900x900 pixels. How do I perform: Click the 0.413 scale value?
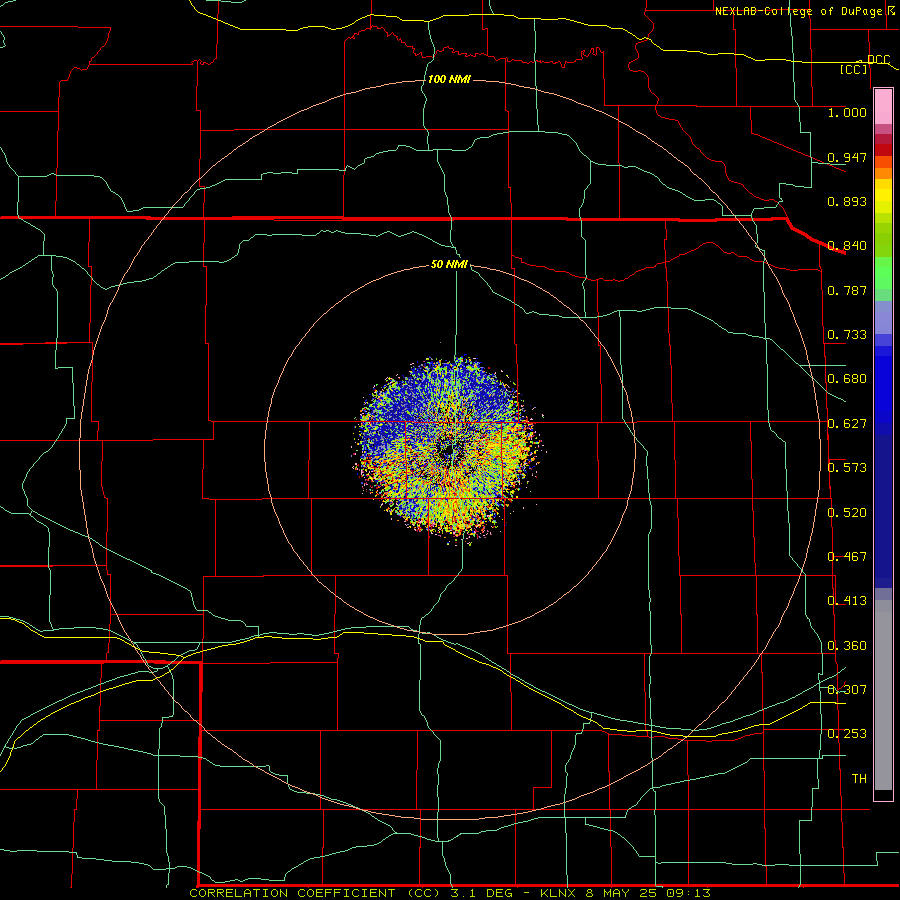pos(847,601)
